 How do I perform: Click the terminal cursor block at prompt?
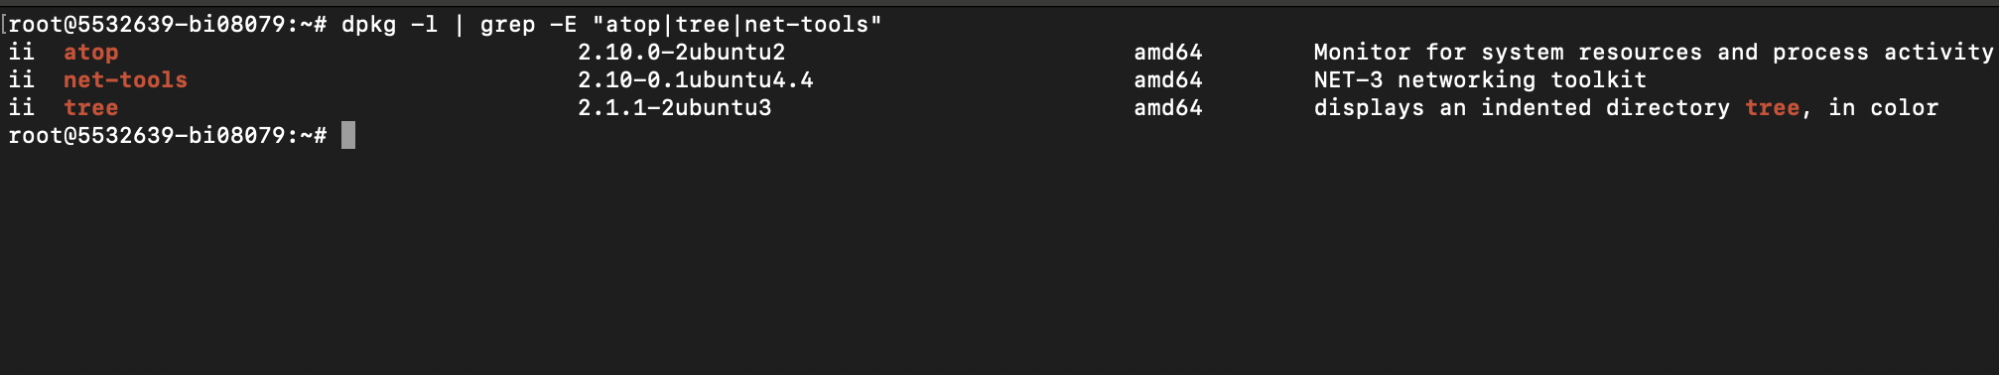348,135
